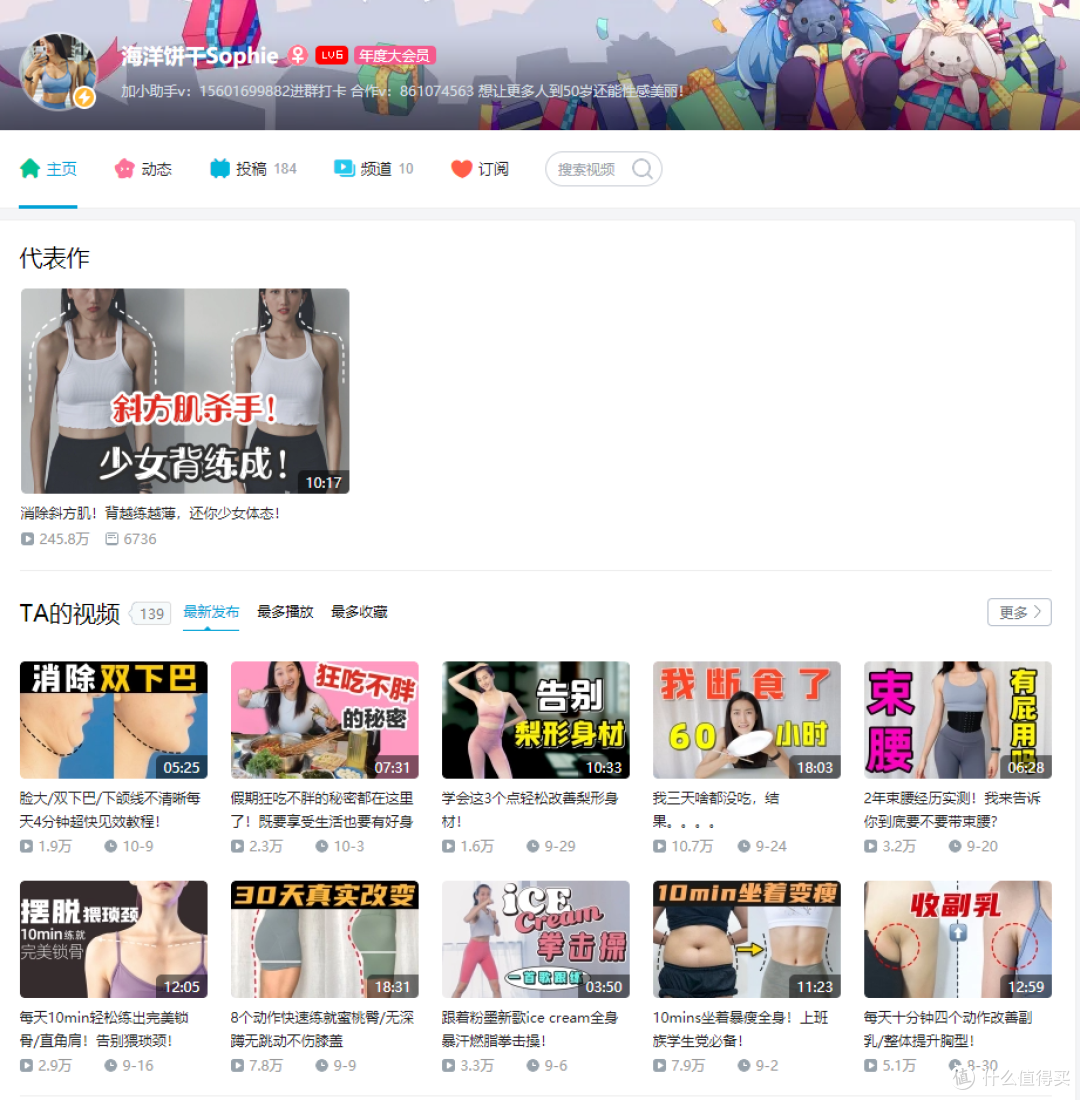Image resolution: width=1080 pixels, height=1100 pixels.
Task: Click the female gender icon beside username
Action: click(x=298, y=55)
